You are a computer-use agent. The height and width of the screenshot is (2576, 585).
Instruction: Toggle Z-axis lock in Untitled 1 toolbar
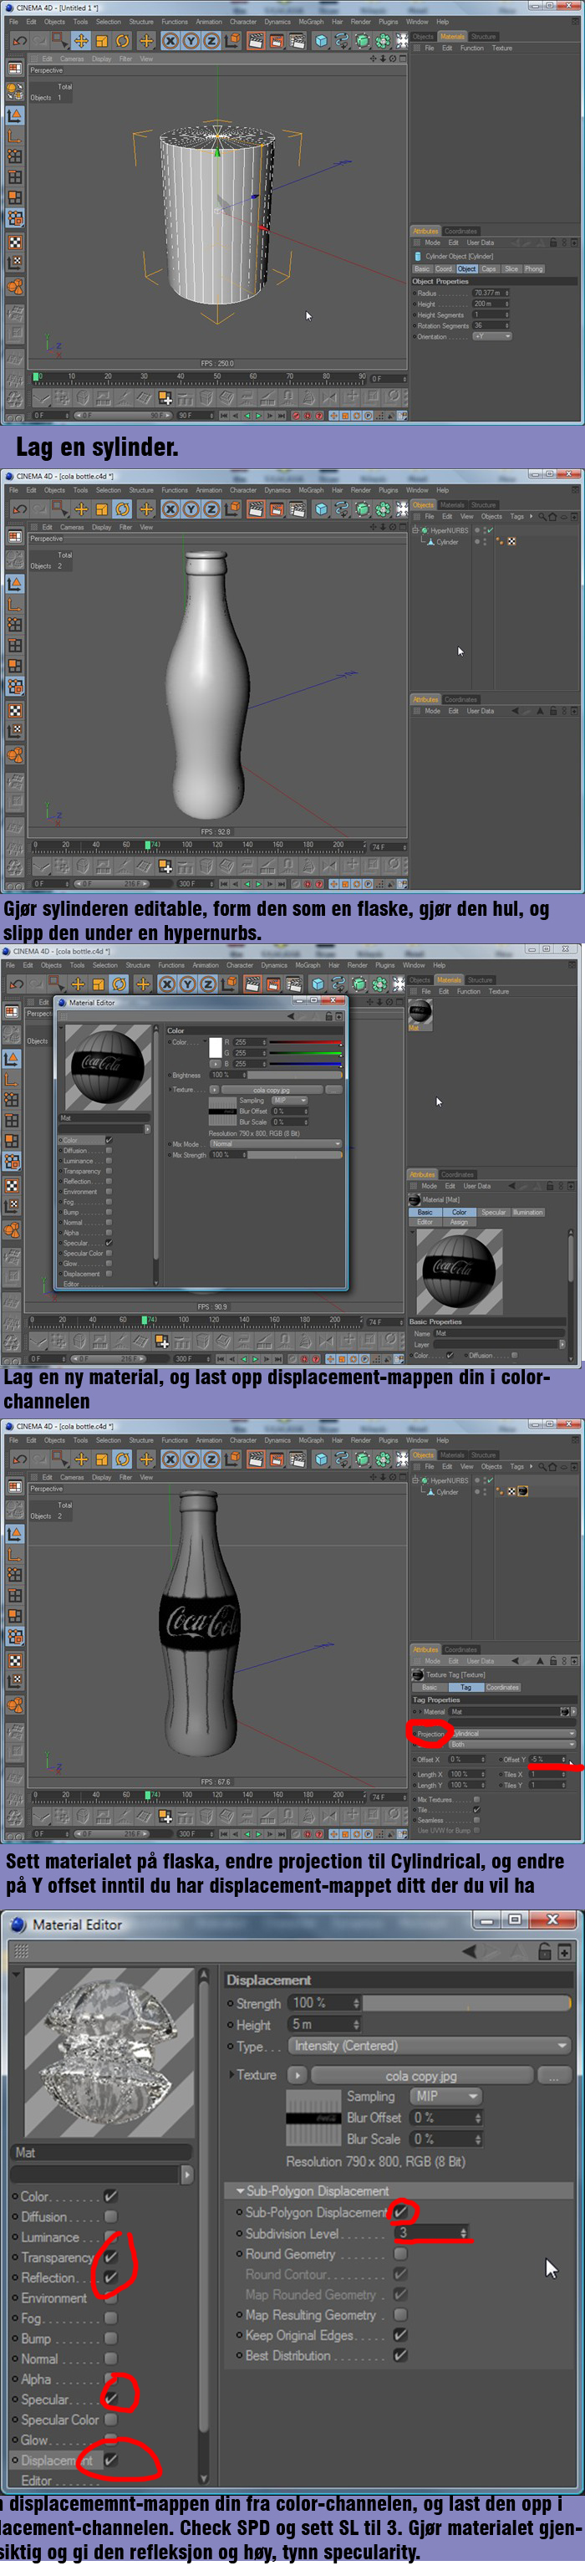click(x=211, y=41)
